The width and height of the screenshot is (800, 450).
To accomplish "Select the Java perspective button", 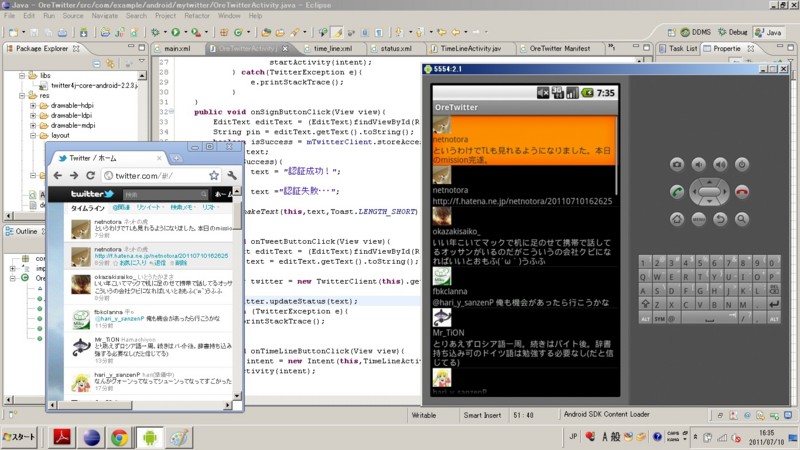I will [769, 32].
